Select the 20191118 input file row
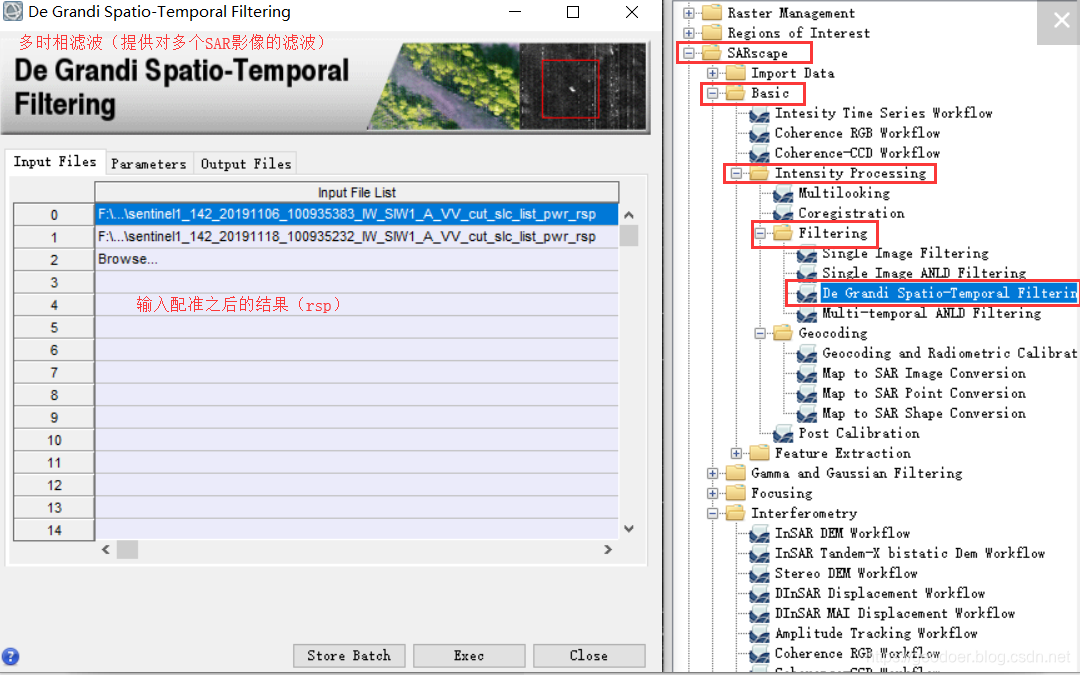Screen dimensions: 1080x675 pyautogui.click(x=356, y=237)
